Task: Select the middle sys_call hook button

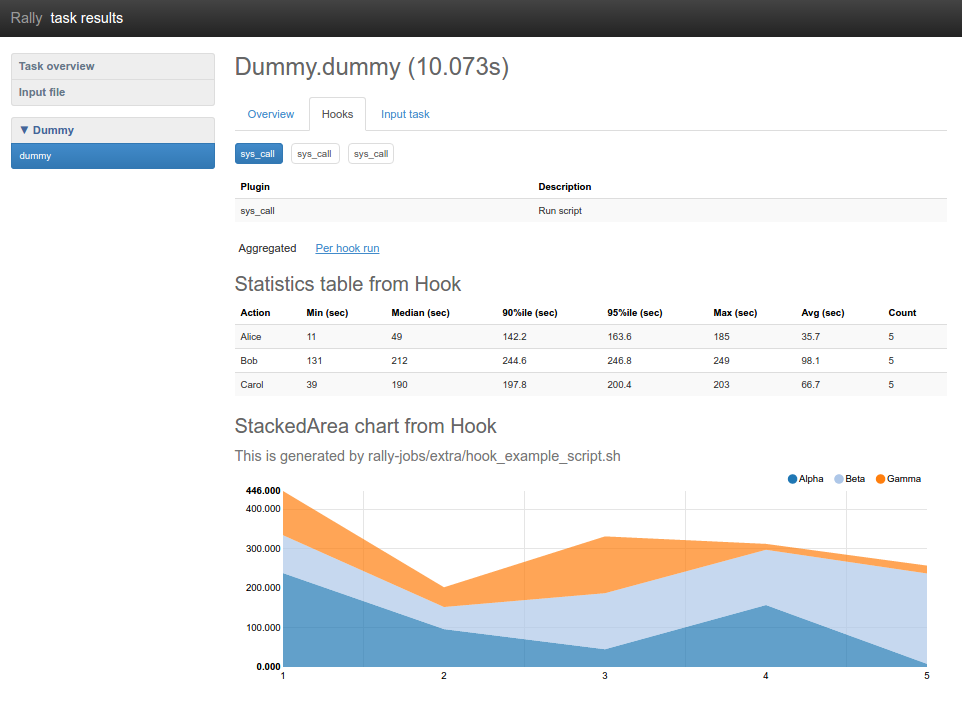Action: (x=315, y=154)
